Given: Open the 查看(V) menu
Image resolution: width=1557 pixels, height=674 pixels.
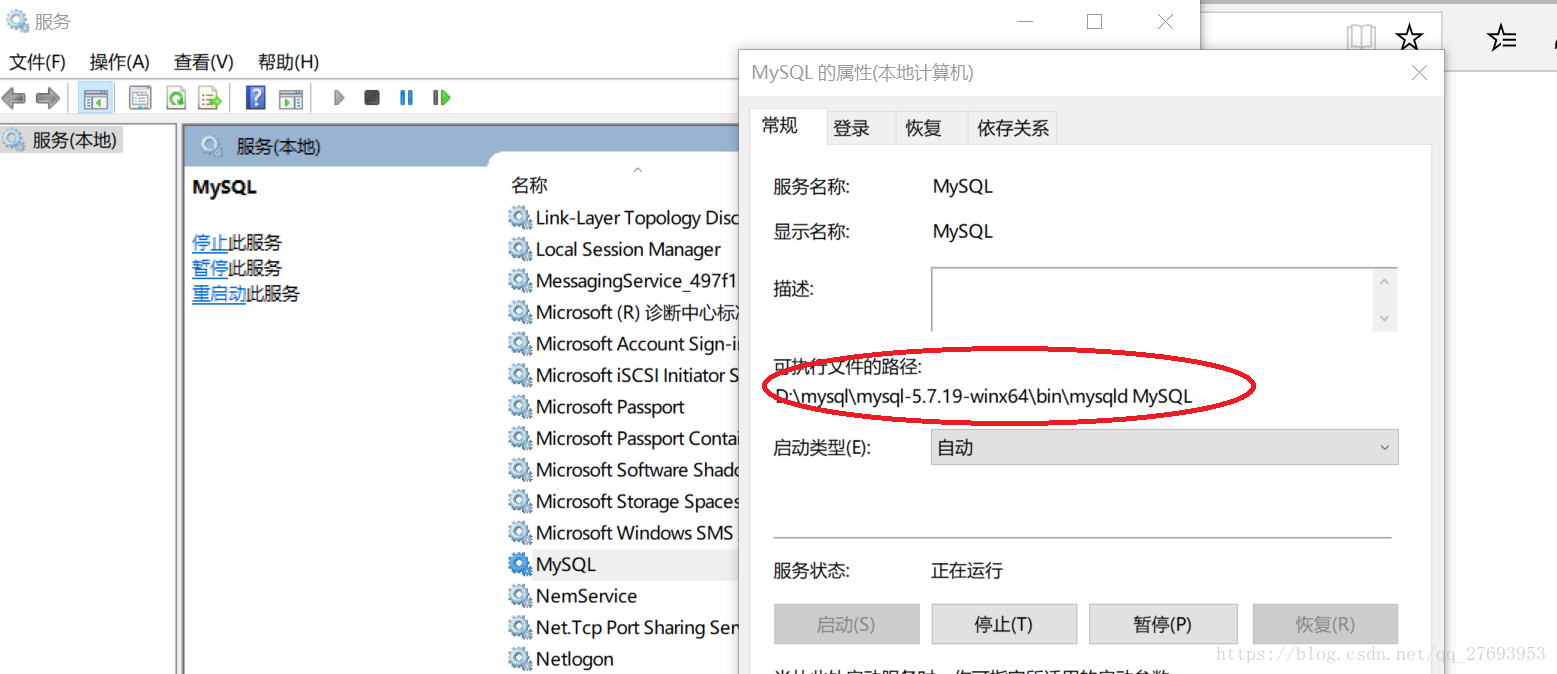Looking at the screenshot, I should (203, 62).
